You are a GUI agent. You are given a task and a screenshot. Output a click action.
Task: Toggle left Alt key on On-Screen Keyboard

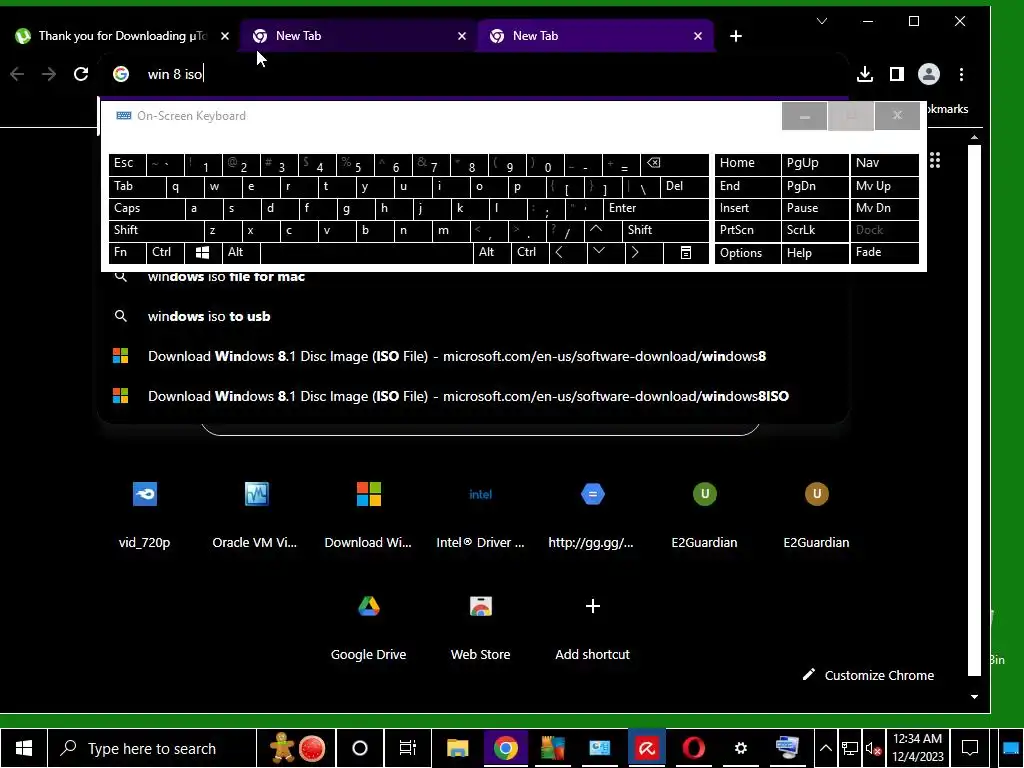click(x=241, y=253)
